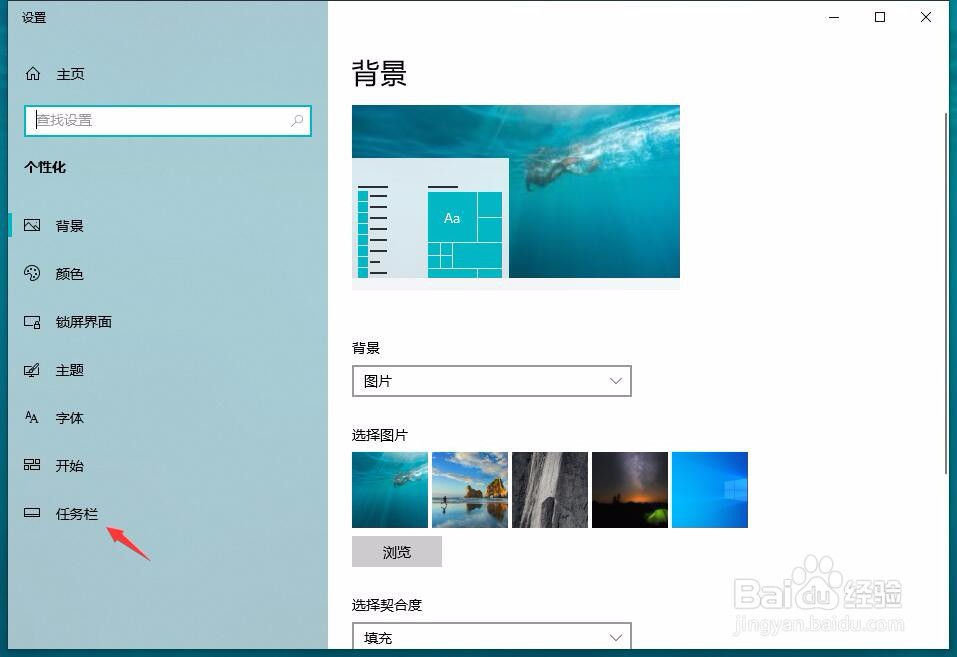Select the 字体 (Fonts) sidebar icon
The height and width of the screenshot is (657, 957).
coord(32,418)
